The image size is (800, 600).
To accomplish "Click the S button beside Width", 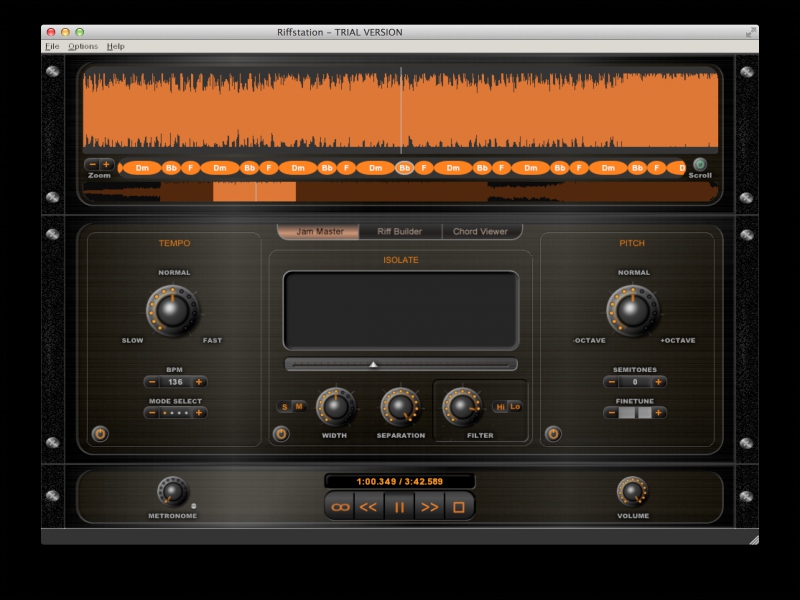I will pos(285,406).
